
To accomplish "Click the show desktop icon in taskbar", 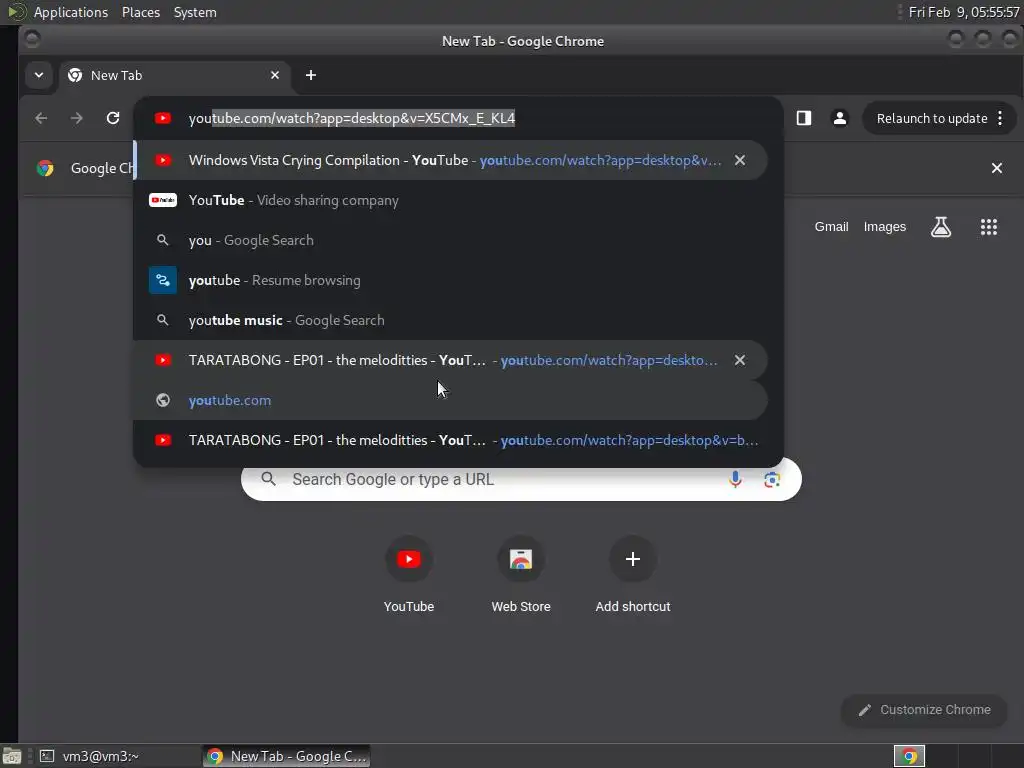I will click(x=12, y=756).
